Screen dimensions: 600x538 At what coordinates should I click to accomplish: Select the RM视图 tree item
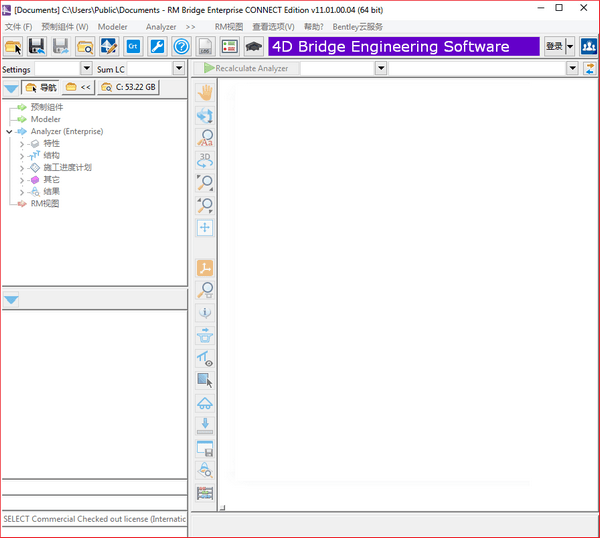point(45,203)
